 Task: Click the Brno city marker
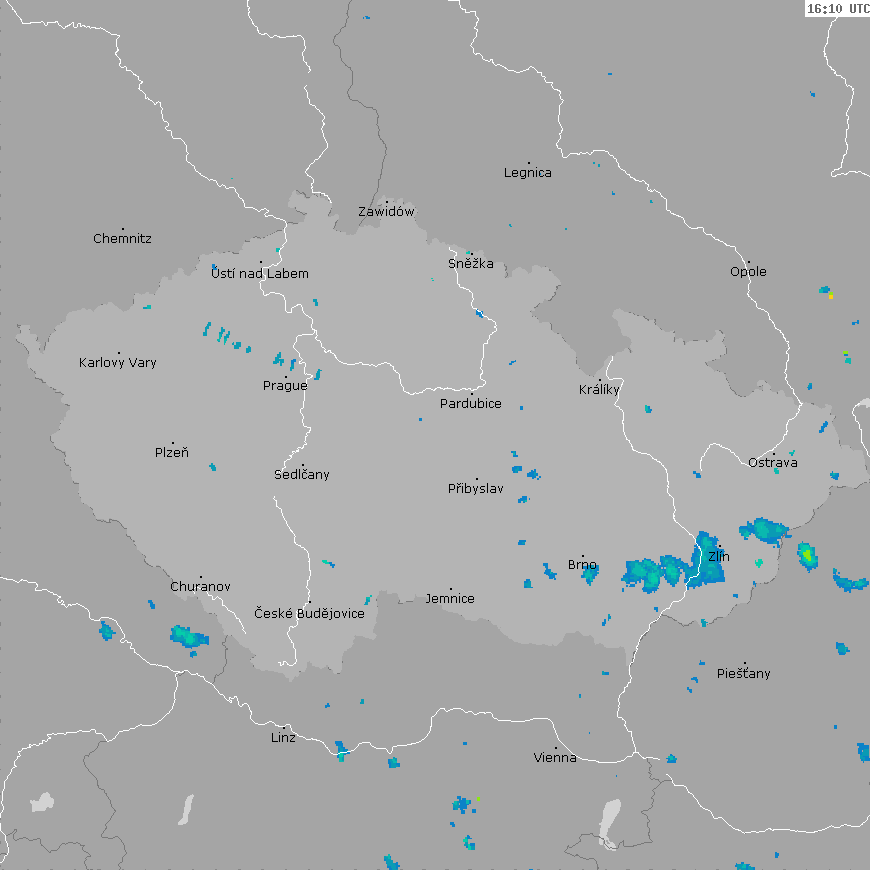pos(583,555)
